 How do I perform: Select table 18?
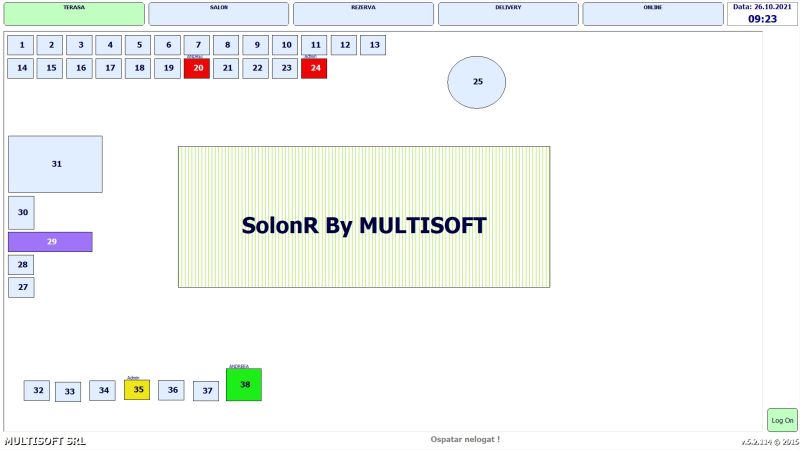[138, 68]
